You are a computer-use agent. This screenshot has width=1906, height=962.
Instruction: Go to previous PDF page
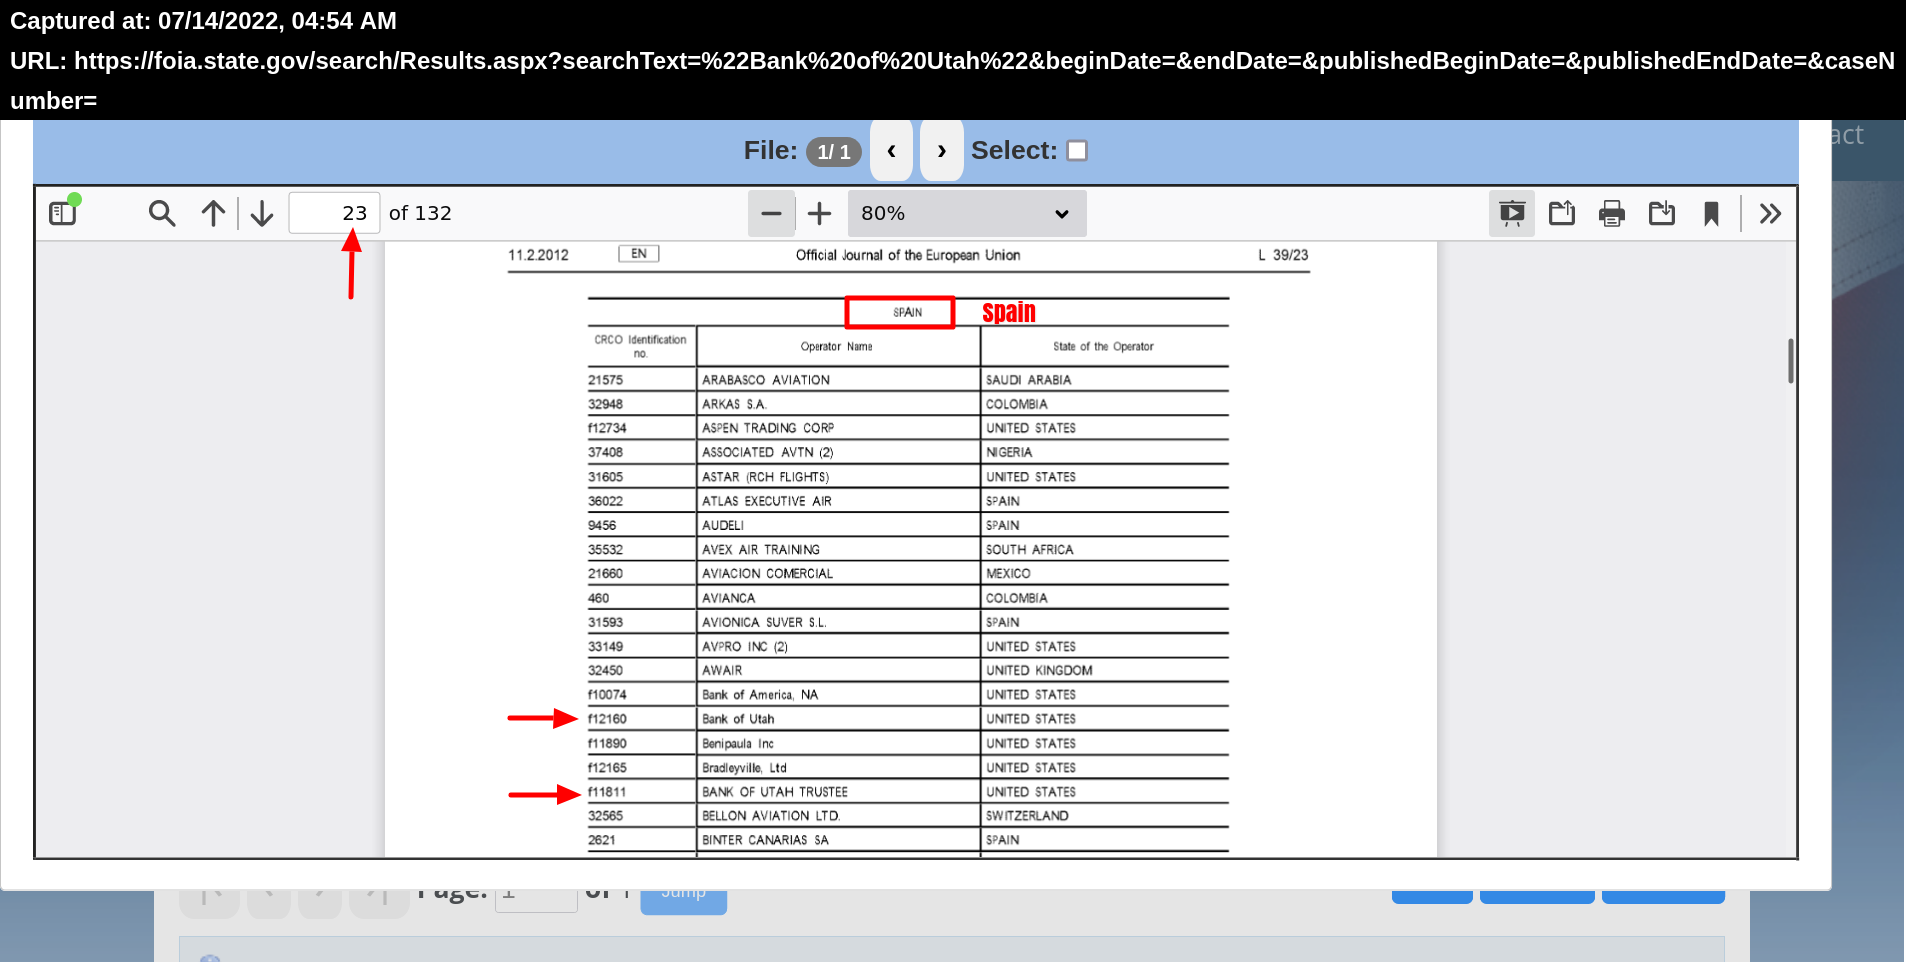[x=213, y=213]
